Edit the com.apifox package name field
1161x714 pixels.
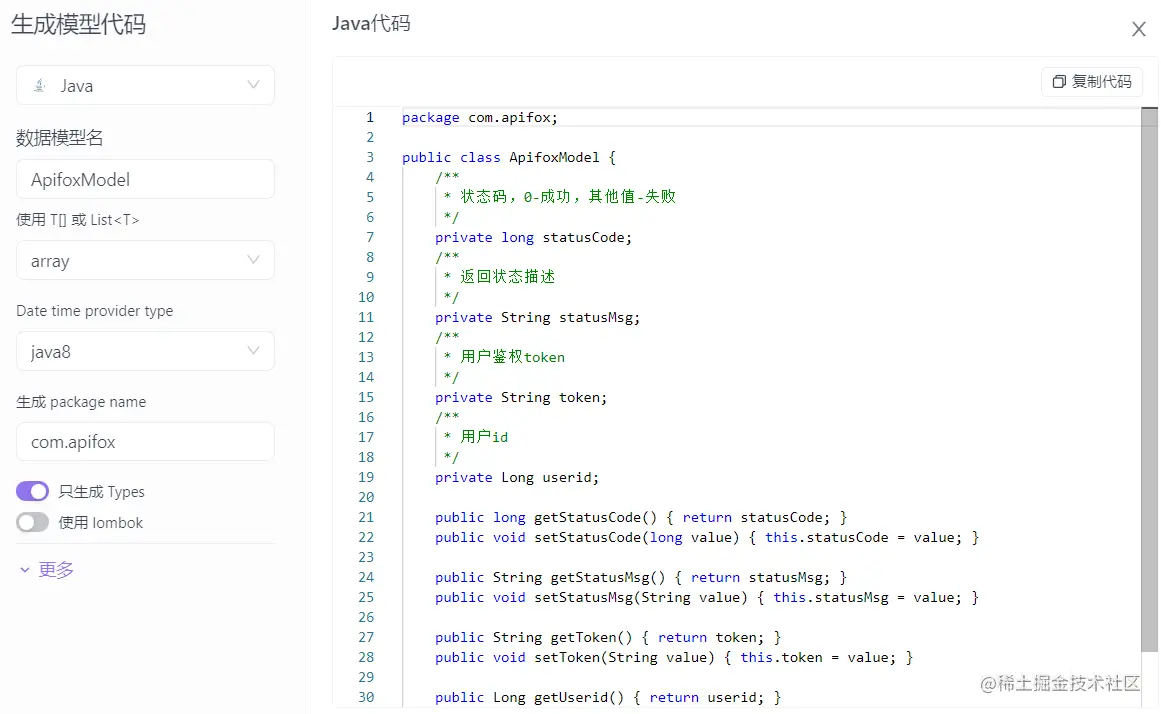[x=145, y=442]
